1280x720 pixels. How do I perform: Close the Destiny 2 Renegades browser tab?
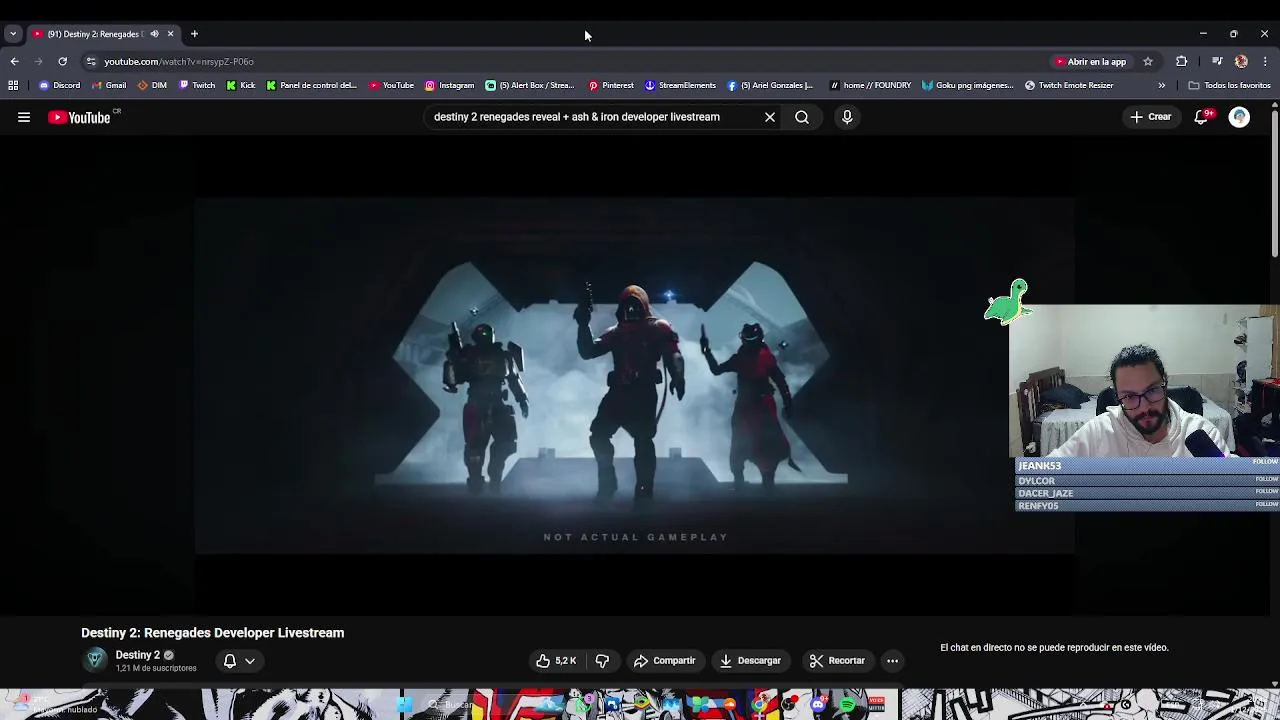pos(170,34)
